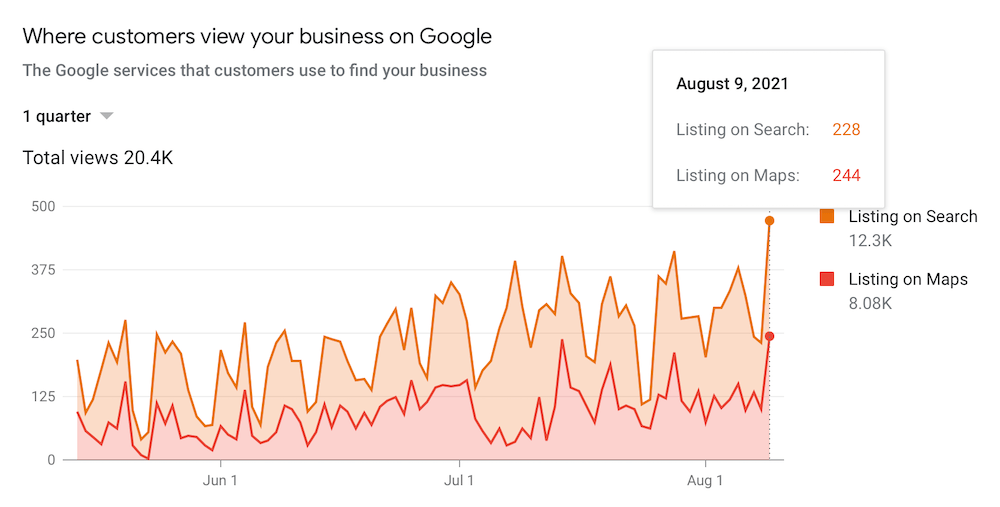Click the 1 quarter period label

[x=57, y=117]
